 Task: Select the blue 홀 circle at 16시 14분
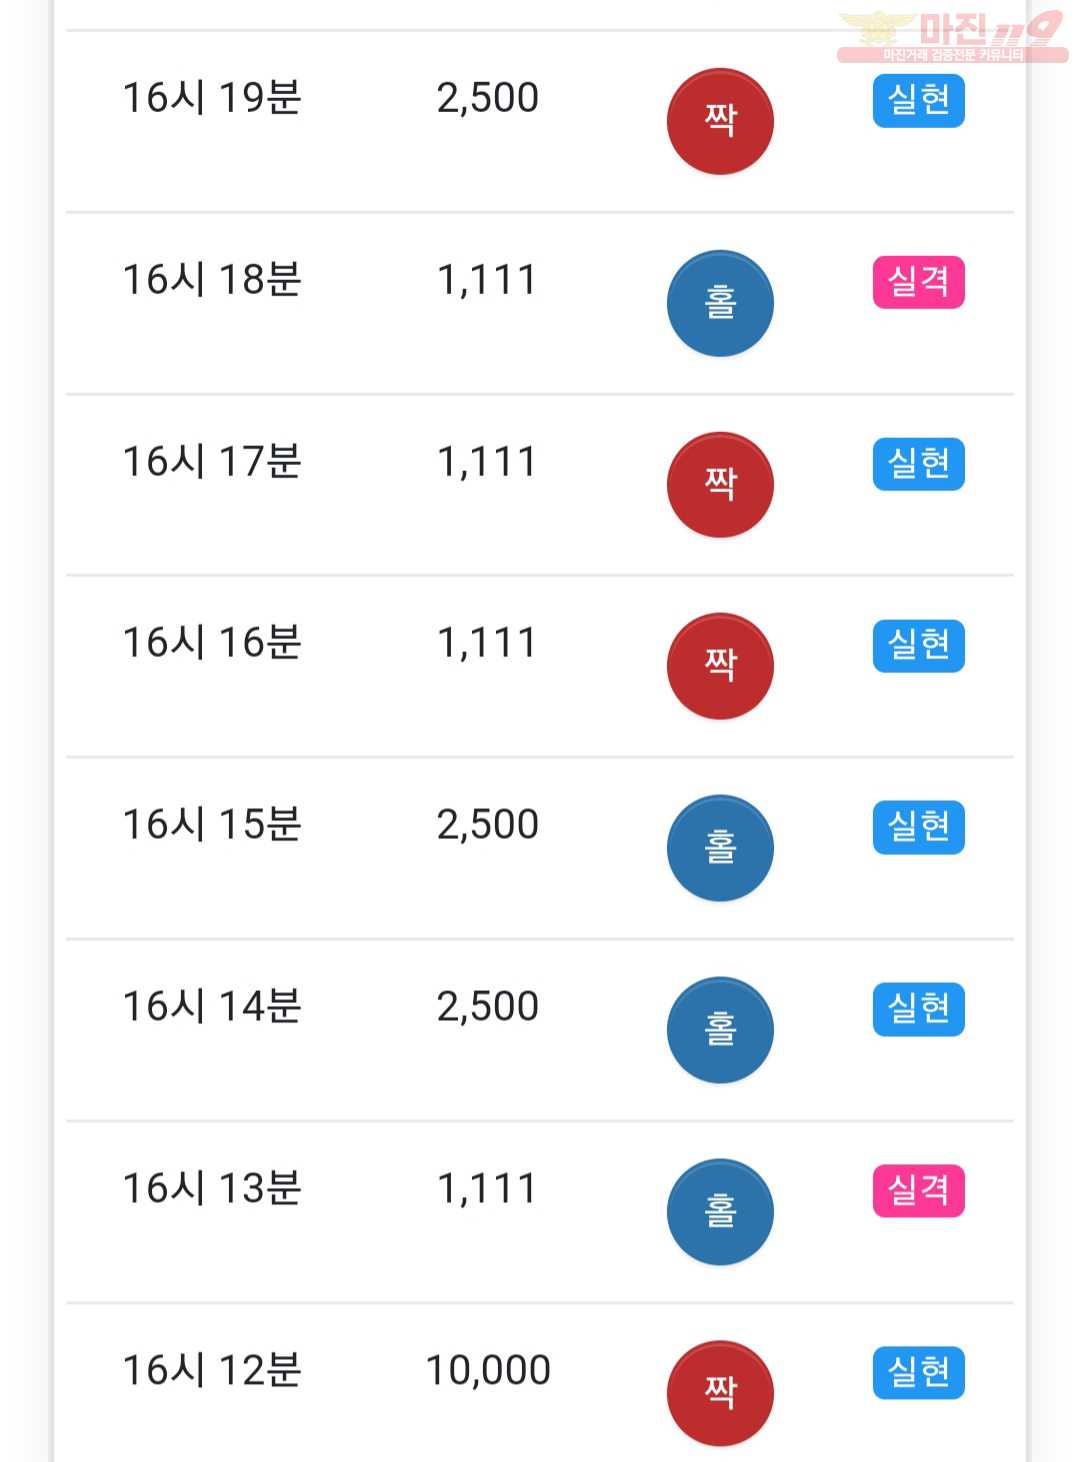(x=720, y=1030)
